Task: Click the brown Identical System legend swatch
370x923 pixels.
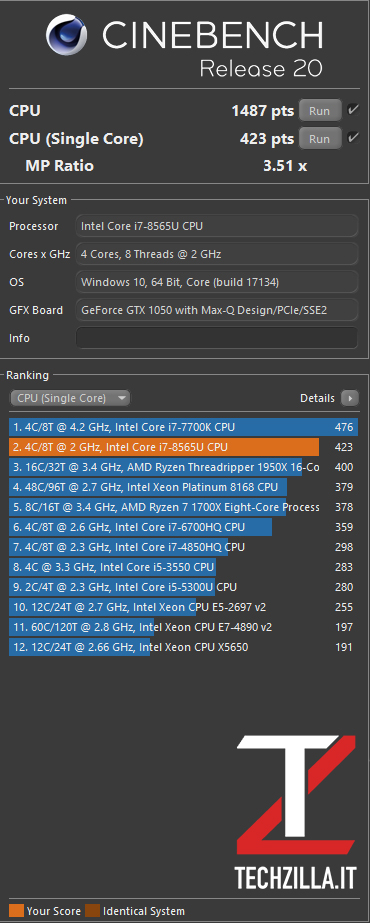Action: point(92,911)
